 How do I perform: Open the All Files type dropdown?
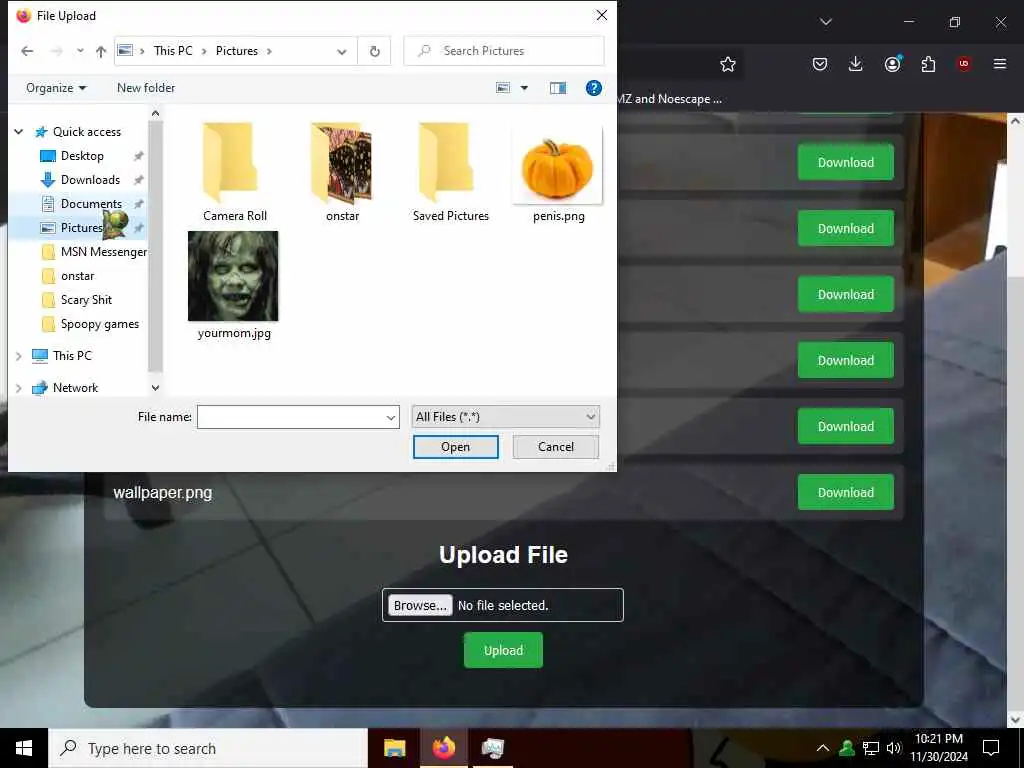(505, 417)
